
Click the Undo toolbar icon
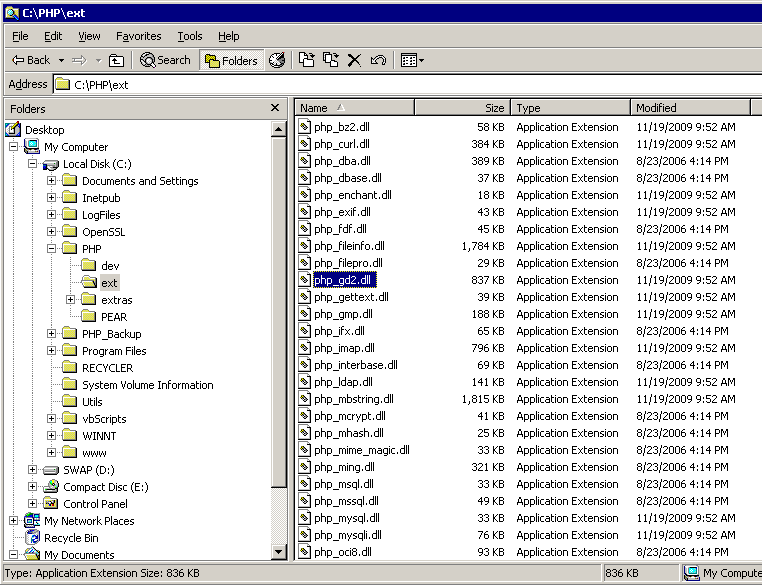pyautogui.click(x=378, y=61)
